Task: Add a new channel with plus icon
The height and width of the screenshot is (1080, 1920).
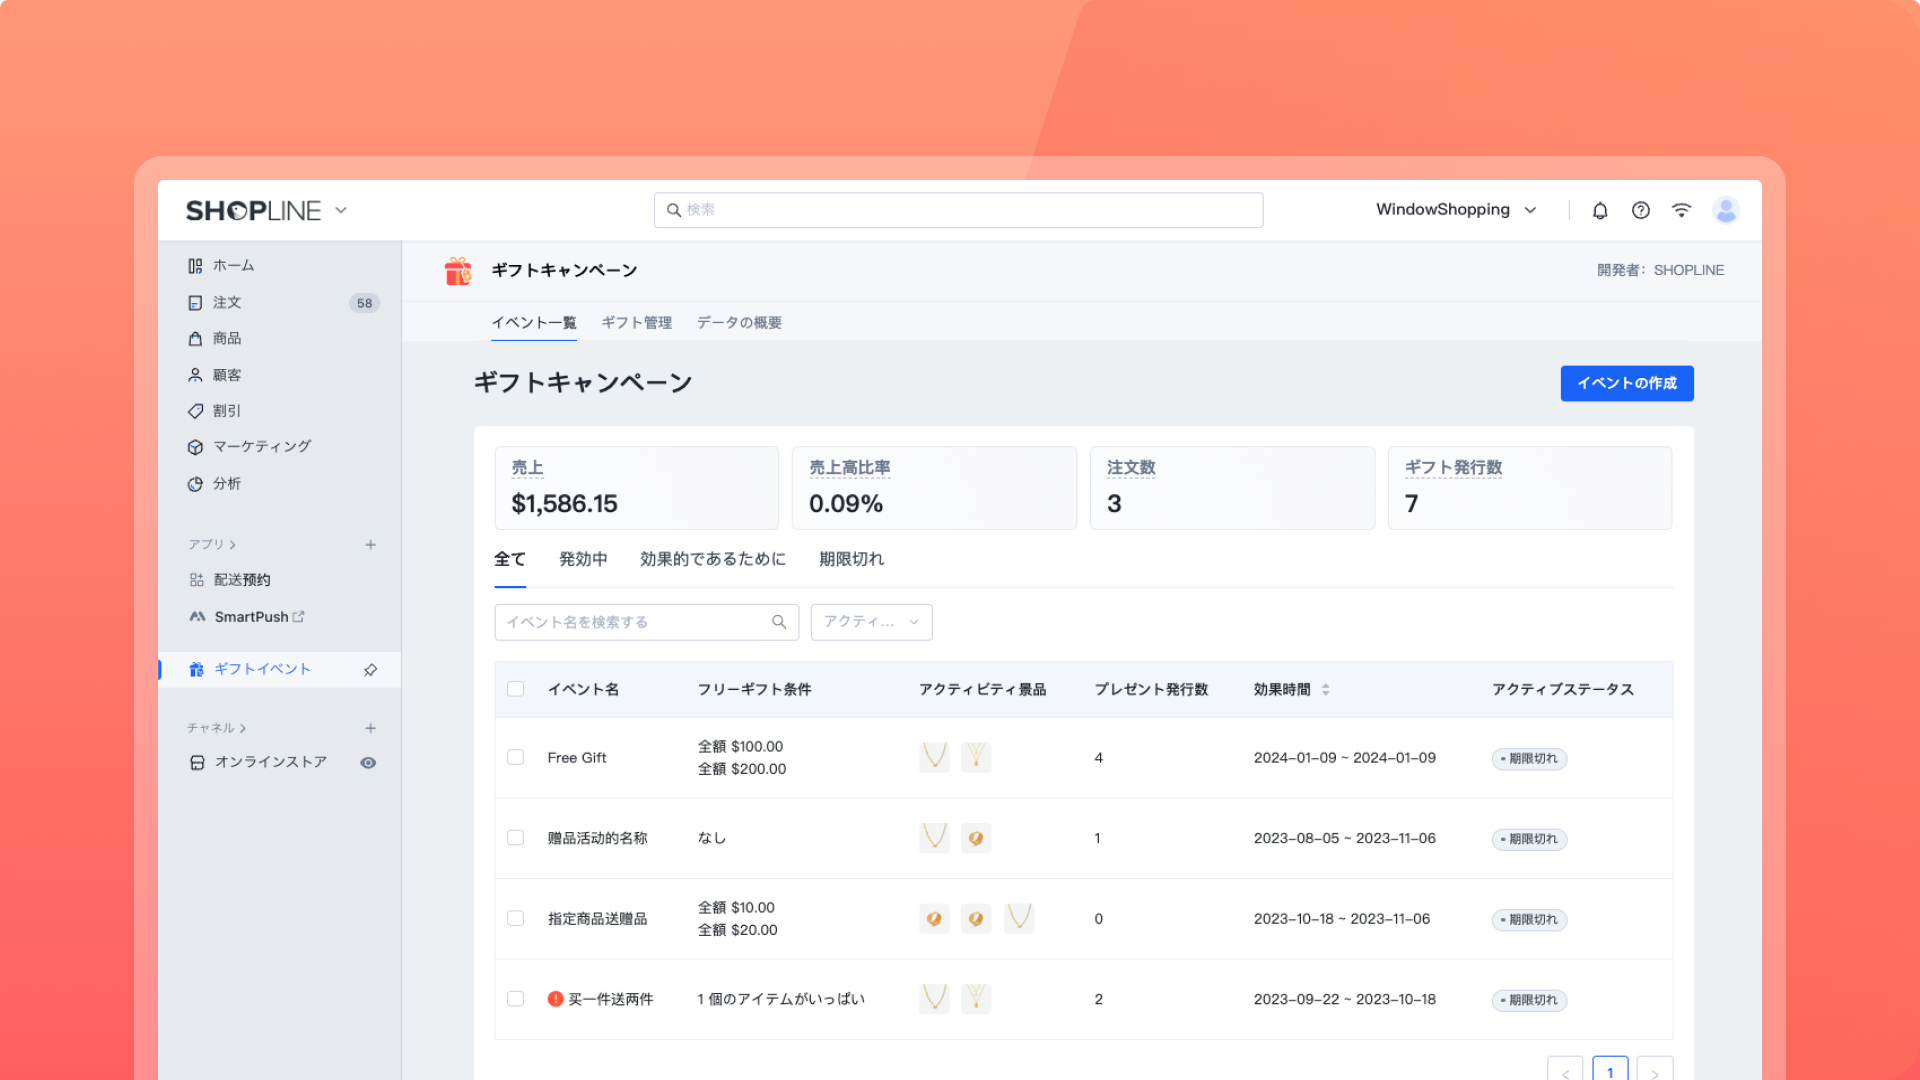Action: (370, 728)
